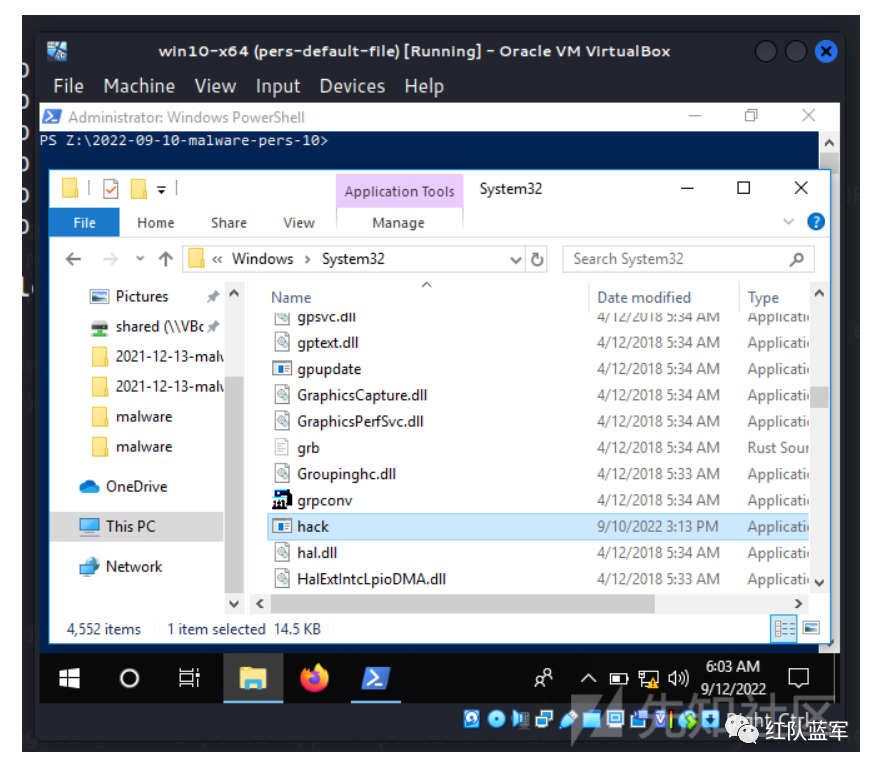Screen dimensions: 878x770
Task: Show hidden system tray icons
Action: 588,679
